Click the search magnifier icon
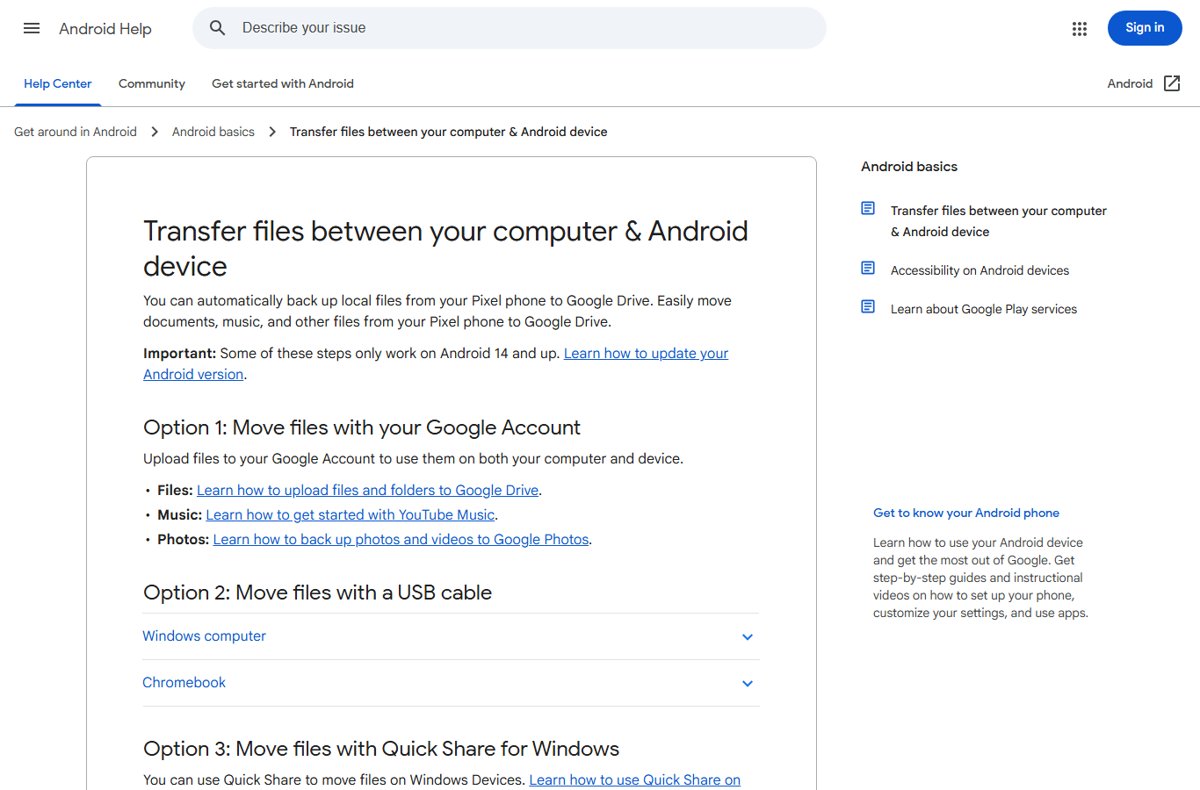1200x790 pixels. point(217,28)
